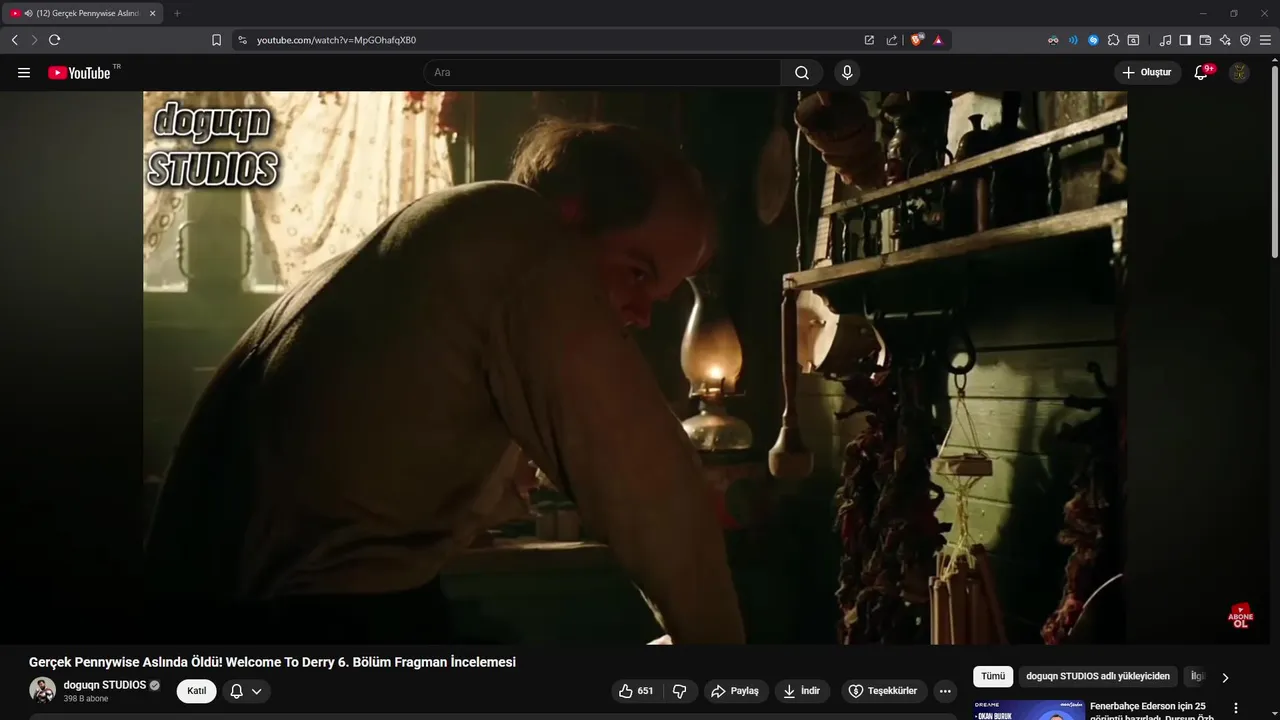The width and height of the screenshot is (1280, 720).
Task: Open notification bell options for doguqn STUDIOS
Action: [x=246, y=691]
